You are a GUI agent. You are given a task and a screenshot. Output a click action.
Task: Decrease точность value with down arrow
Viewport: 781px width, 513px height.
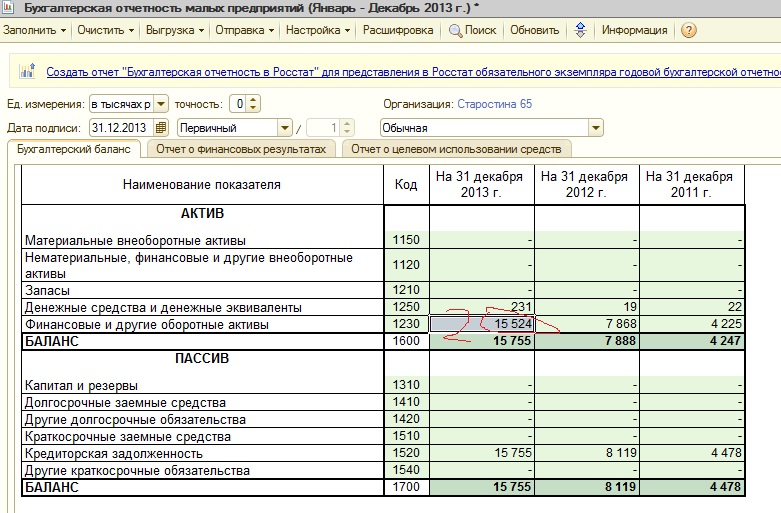253,108
